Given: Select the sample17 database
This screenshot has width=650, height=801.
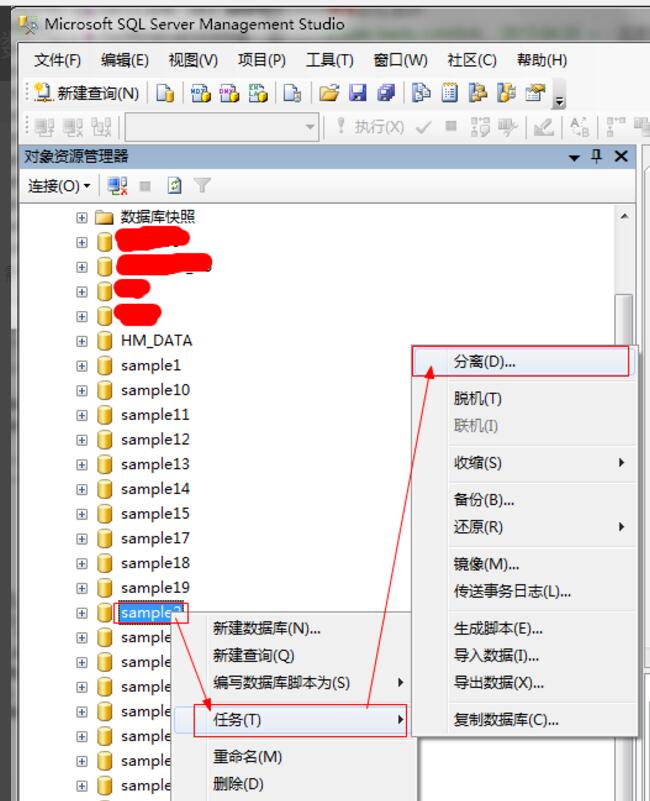Looking at the screenshot, I should coord(155,538).
